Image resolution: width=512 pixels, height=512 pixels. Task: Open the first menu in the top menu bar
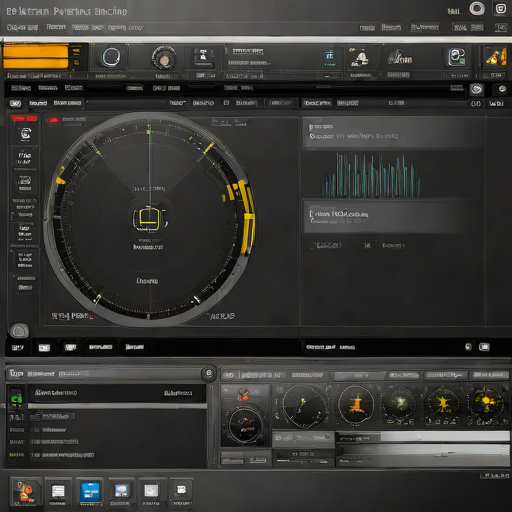(x=22, y=27)
